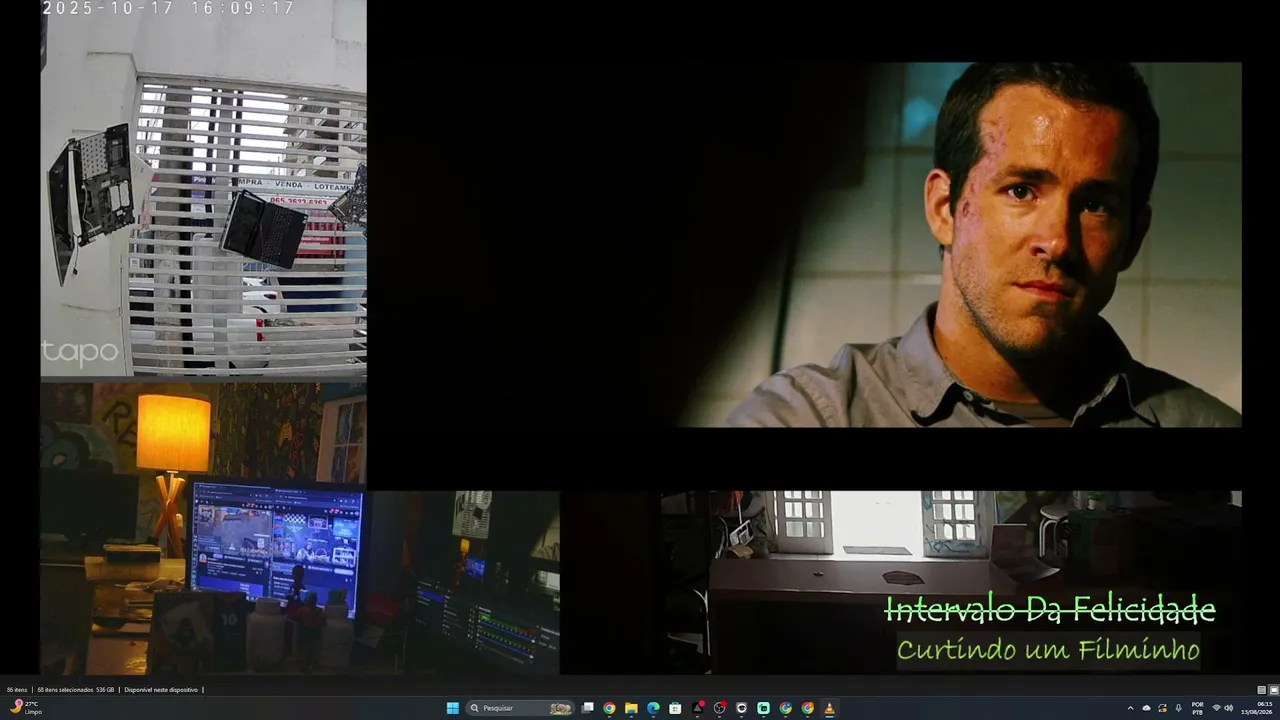
Task: Open the network status tray icon
Action: click(1216, 708)
